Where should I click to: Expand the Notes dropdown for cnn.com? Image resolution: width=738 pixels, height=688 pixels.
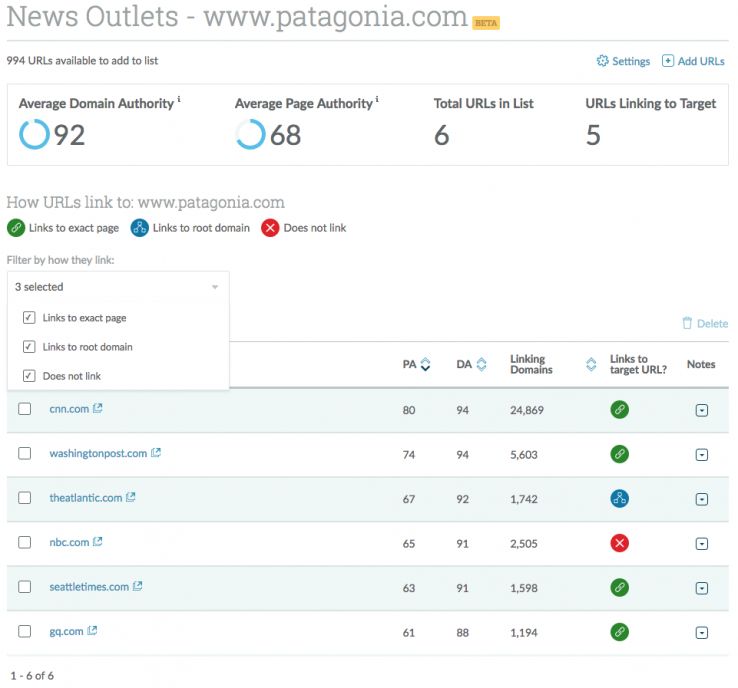[701, 410]
